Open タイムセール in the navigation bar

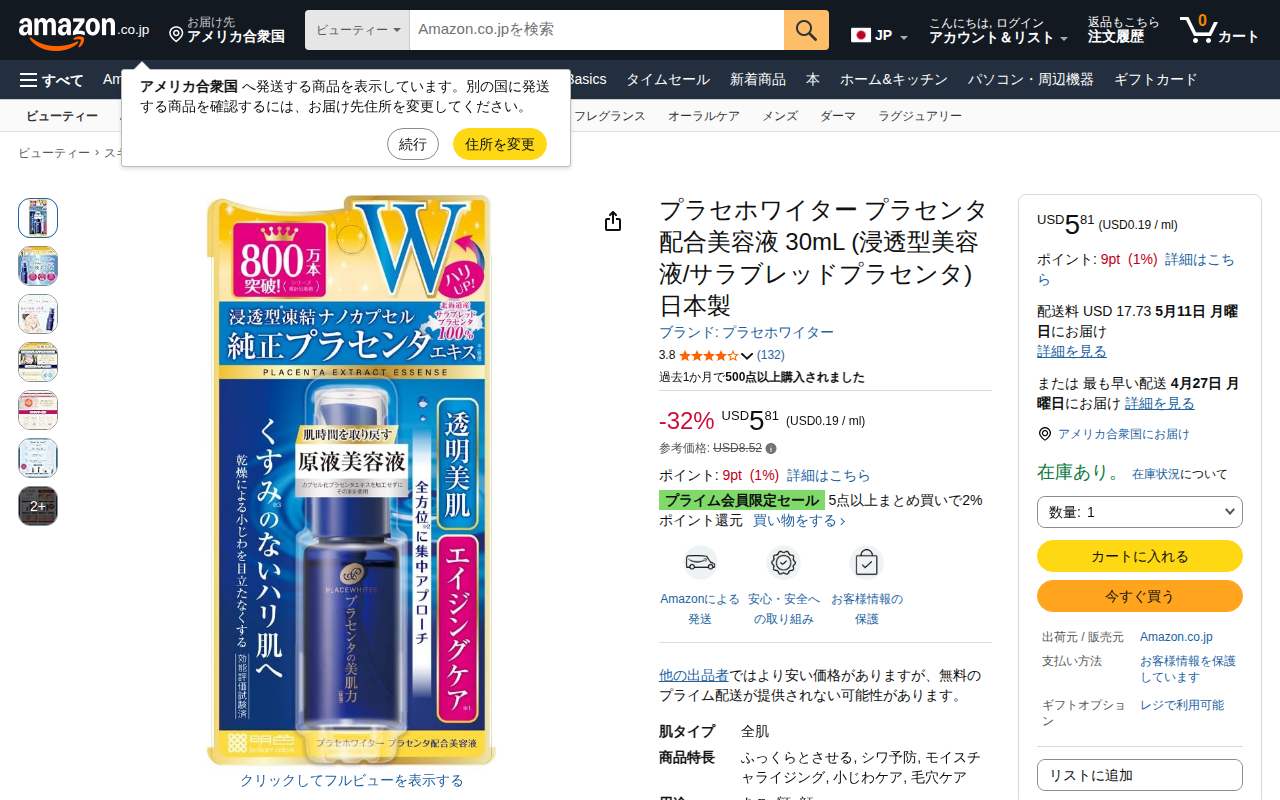pyautogui.click(x=668, y=80)
